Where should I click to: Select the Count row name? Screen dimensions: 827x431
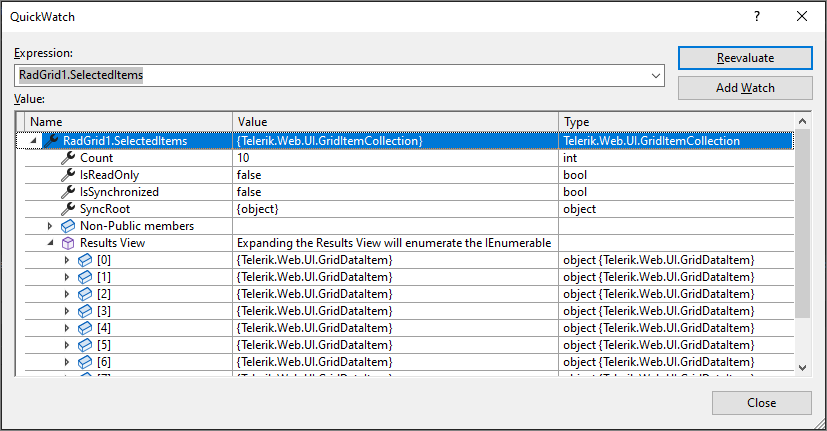pyautogui.click(x=97, y=158)
